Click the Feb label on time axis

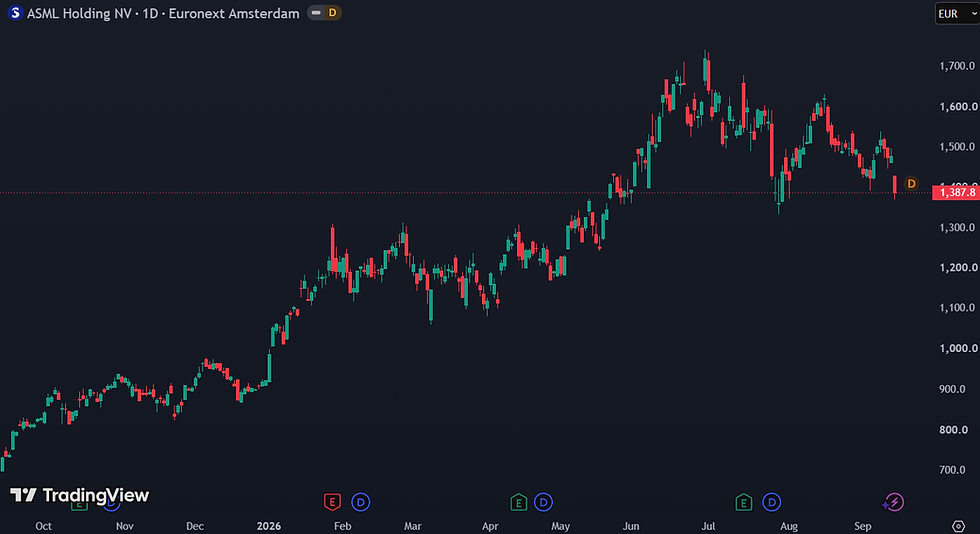[x=342, y=526]
